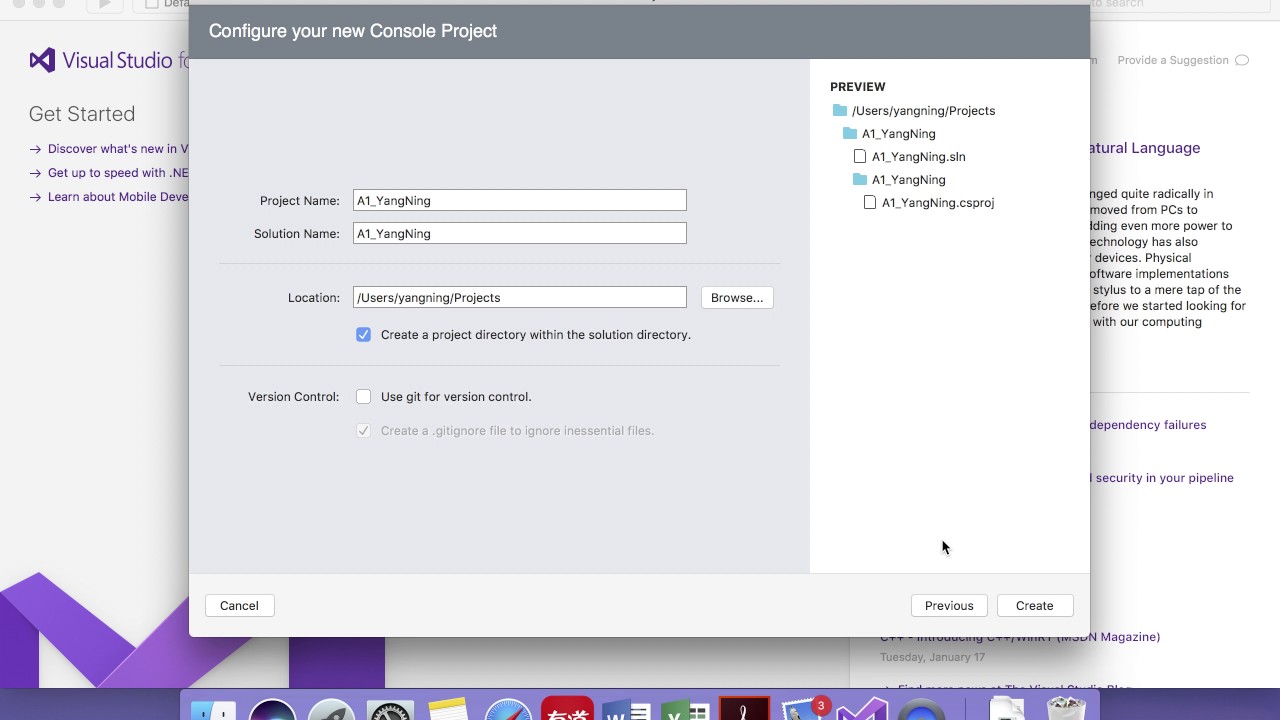Image resolution: width=1280 pixels, height=720 pixels.
Task: Click the "Version Control:" label
Action: coord(293,397)
